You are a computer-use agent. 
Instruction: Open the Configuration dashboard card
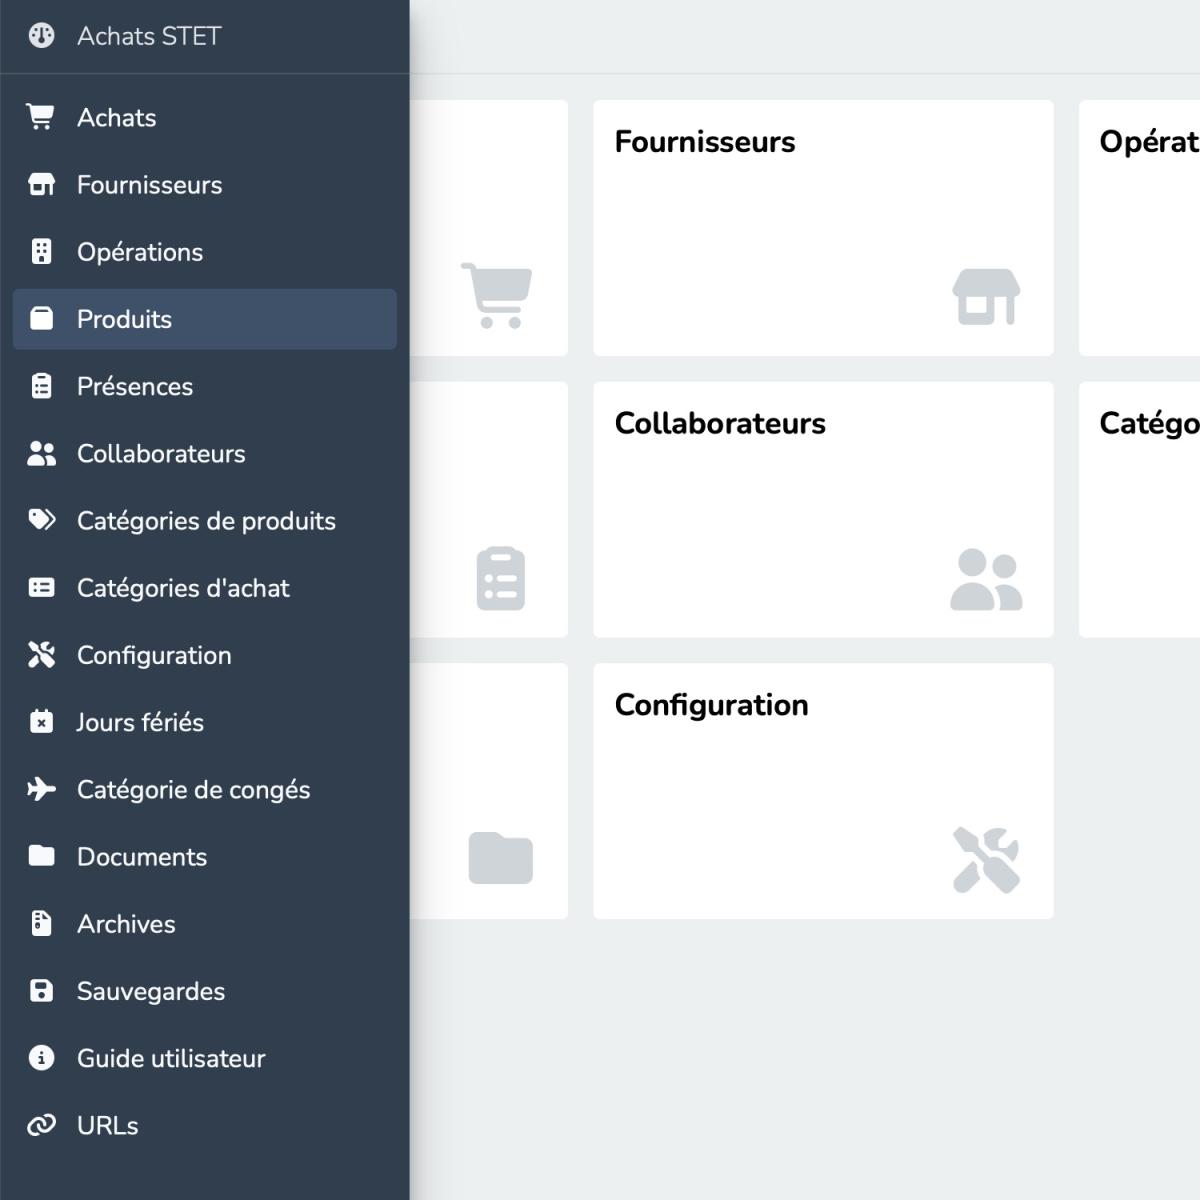(823, 791)
